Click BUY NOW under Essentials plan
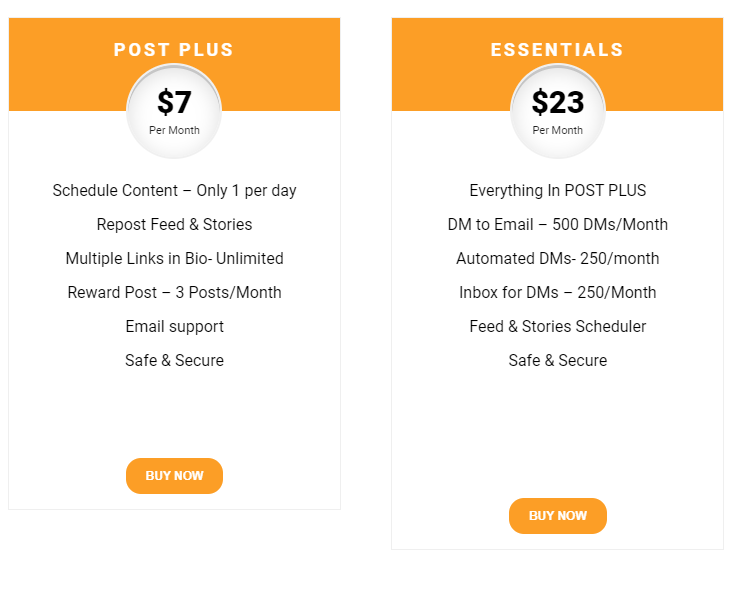Image resolution: width=745 pixels, height=614 pixels. click(x=558, y=516)
